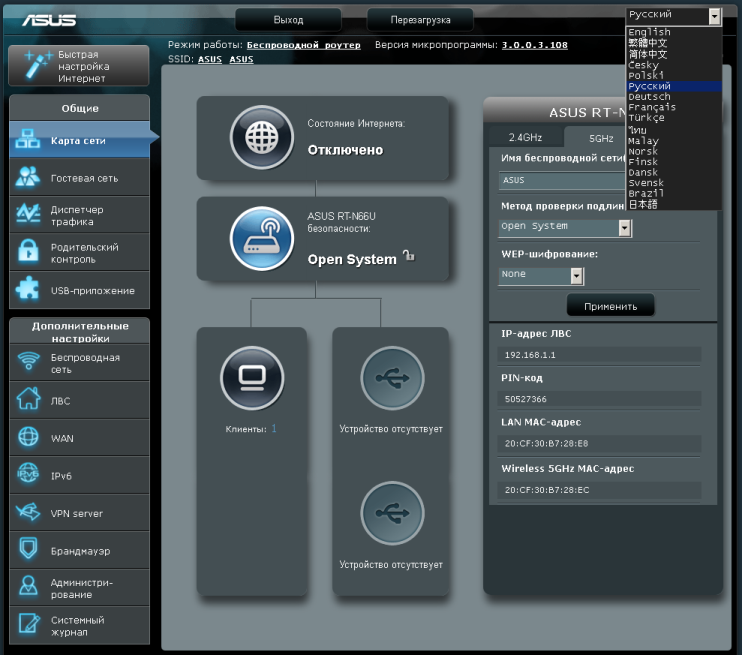Screen dimensions: 742x655
Task: Open Системный журнал menu item
Action: [80, 625]
